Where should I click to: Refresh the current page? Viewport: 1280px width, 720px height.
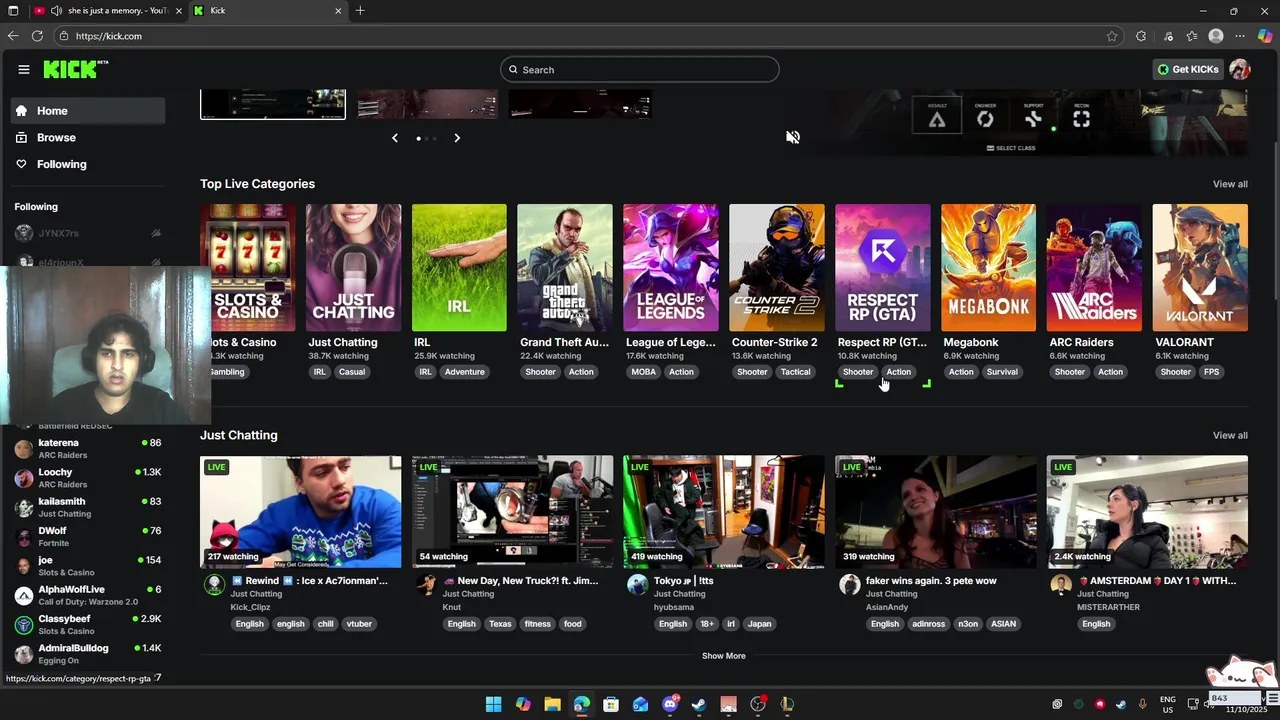tap(37, 36)
